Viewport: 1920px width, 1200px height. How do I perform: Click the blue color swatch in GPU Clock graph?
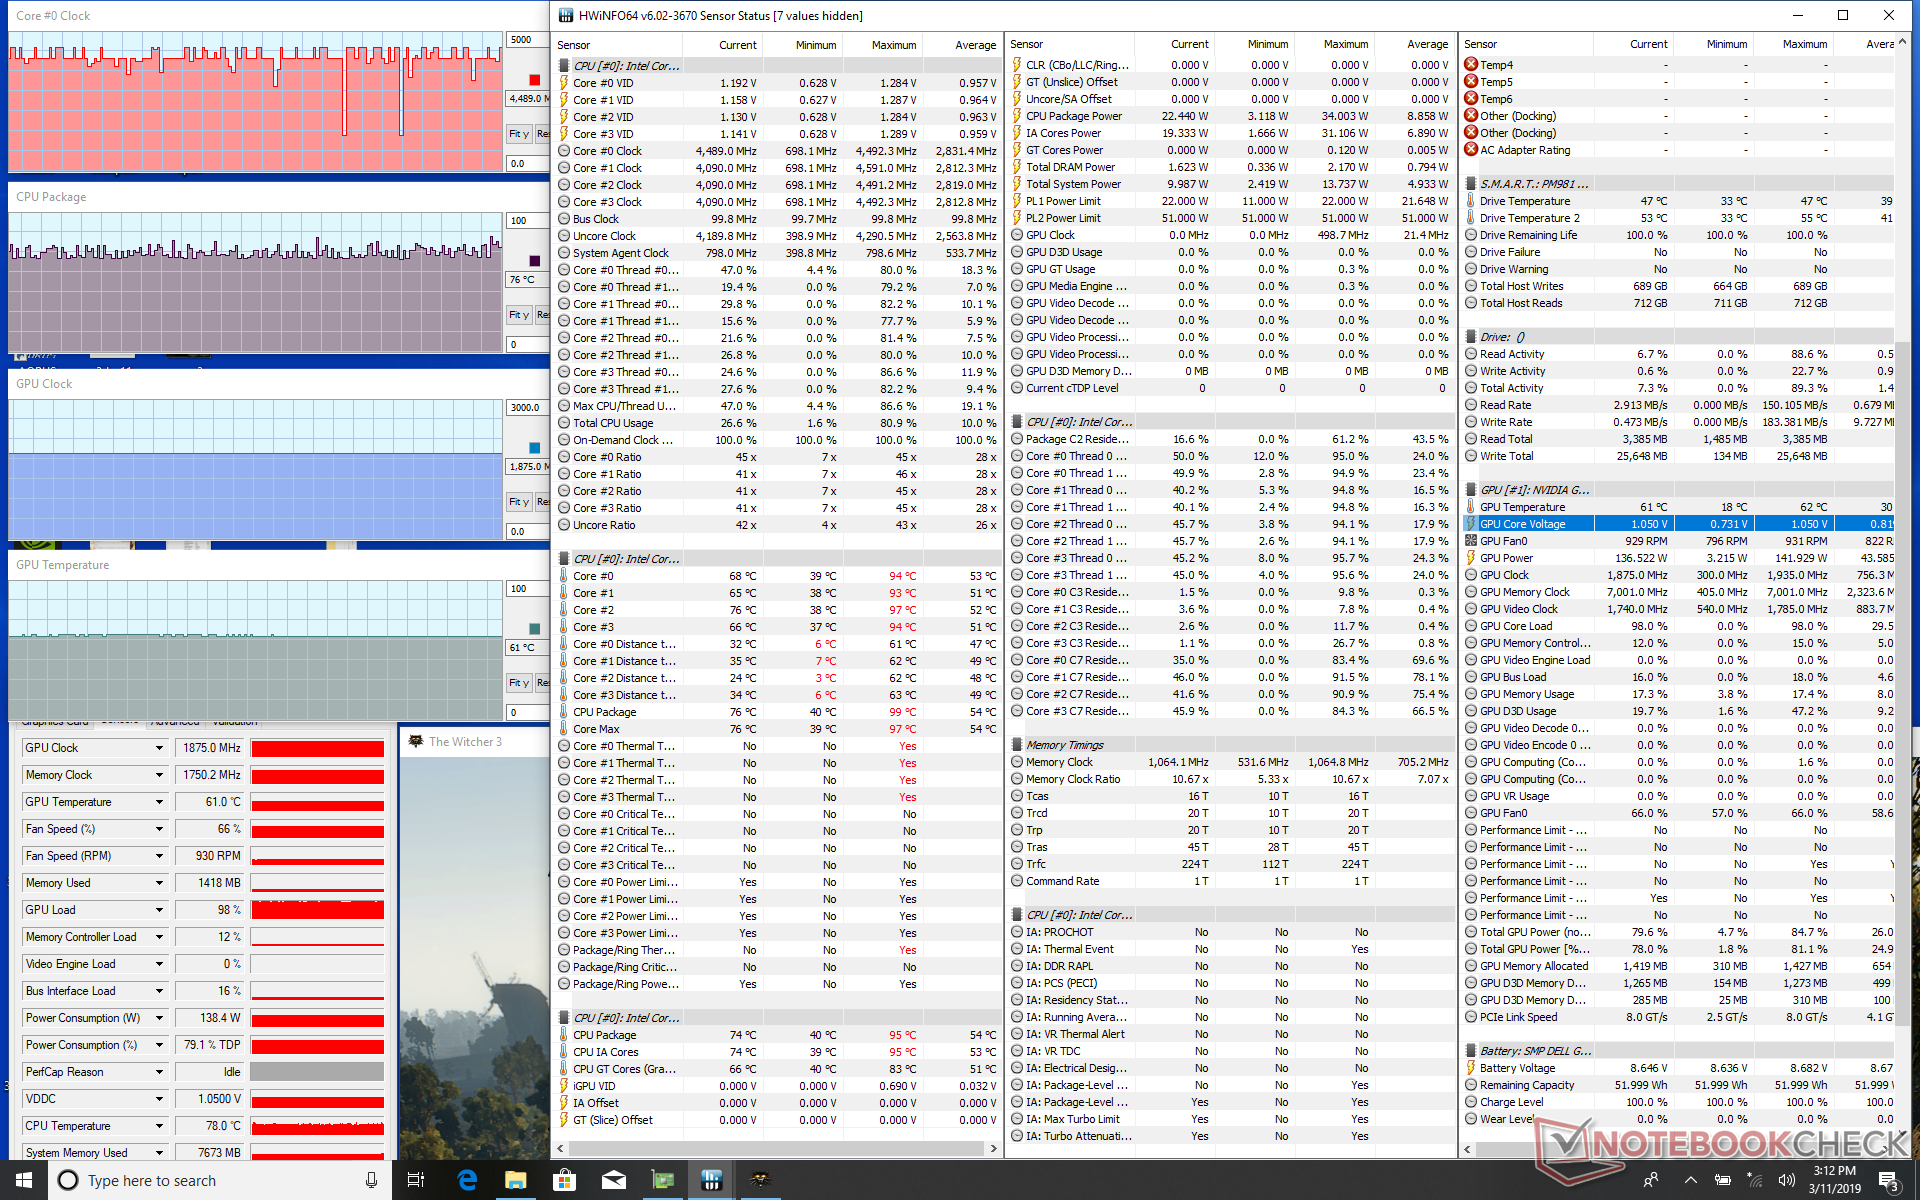[534, 448]
